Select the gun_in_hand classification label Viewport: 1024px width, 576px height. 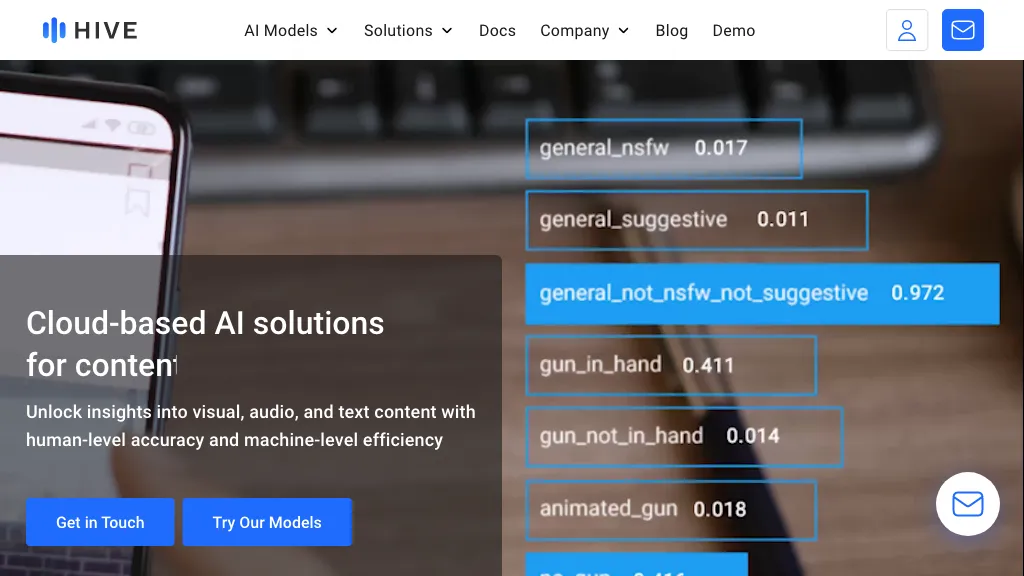[x=671, y=365]
